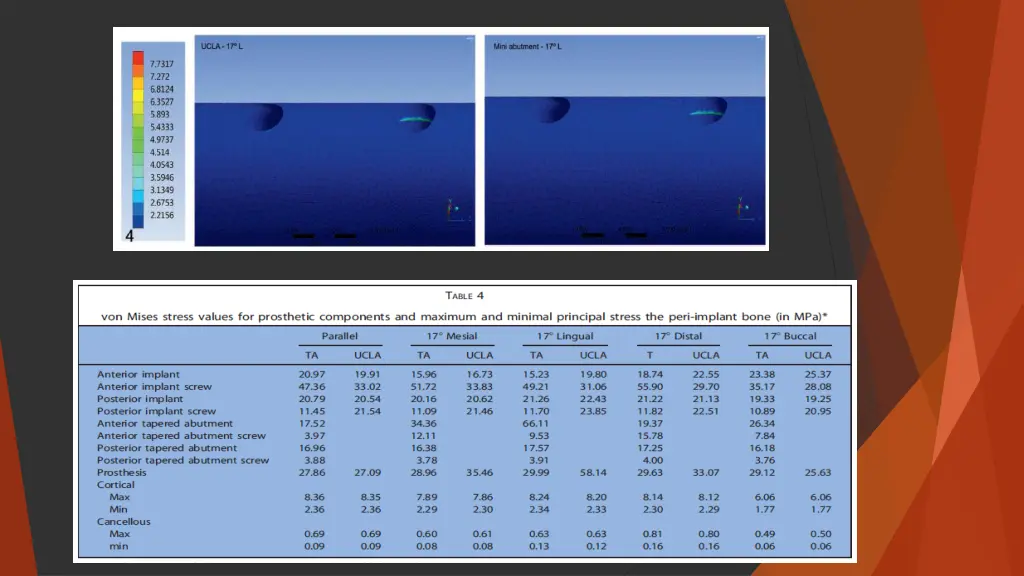Click the 'Prosthesis' row label
The image size is (1024, 576).
[123, 473]
